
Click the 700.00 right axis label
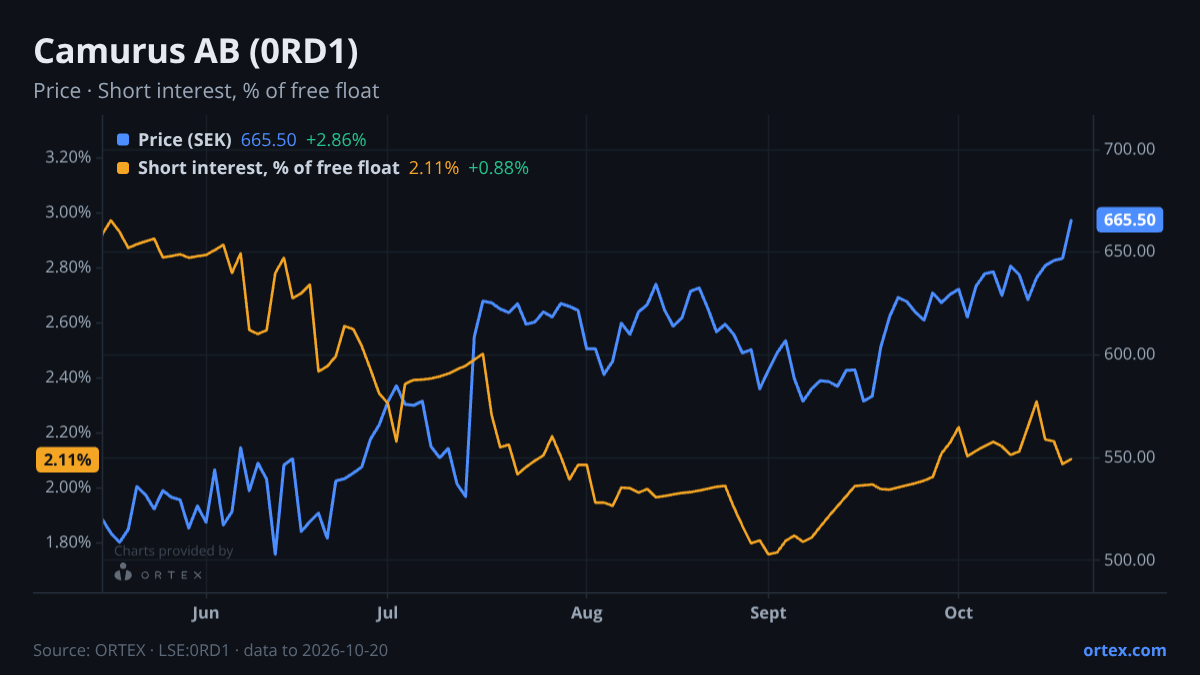pos(1130,149)
